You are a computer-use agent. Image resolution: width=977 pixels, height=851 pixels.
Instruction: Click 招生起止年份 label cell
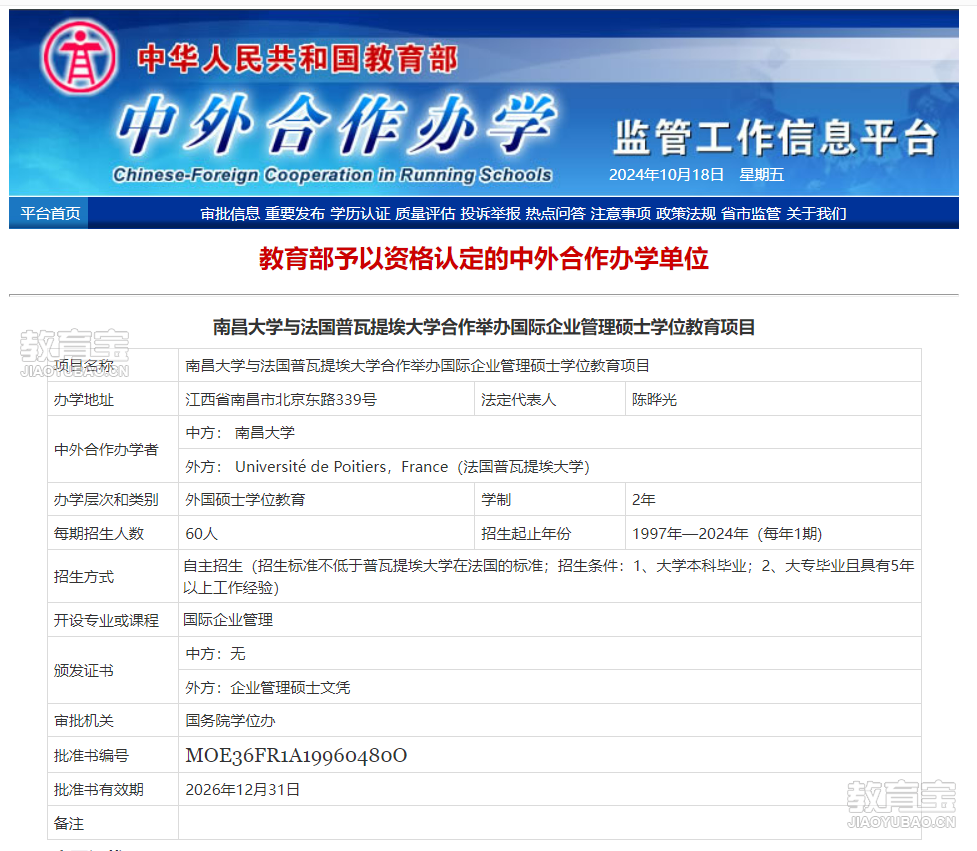pos(550,533)
